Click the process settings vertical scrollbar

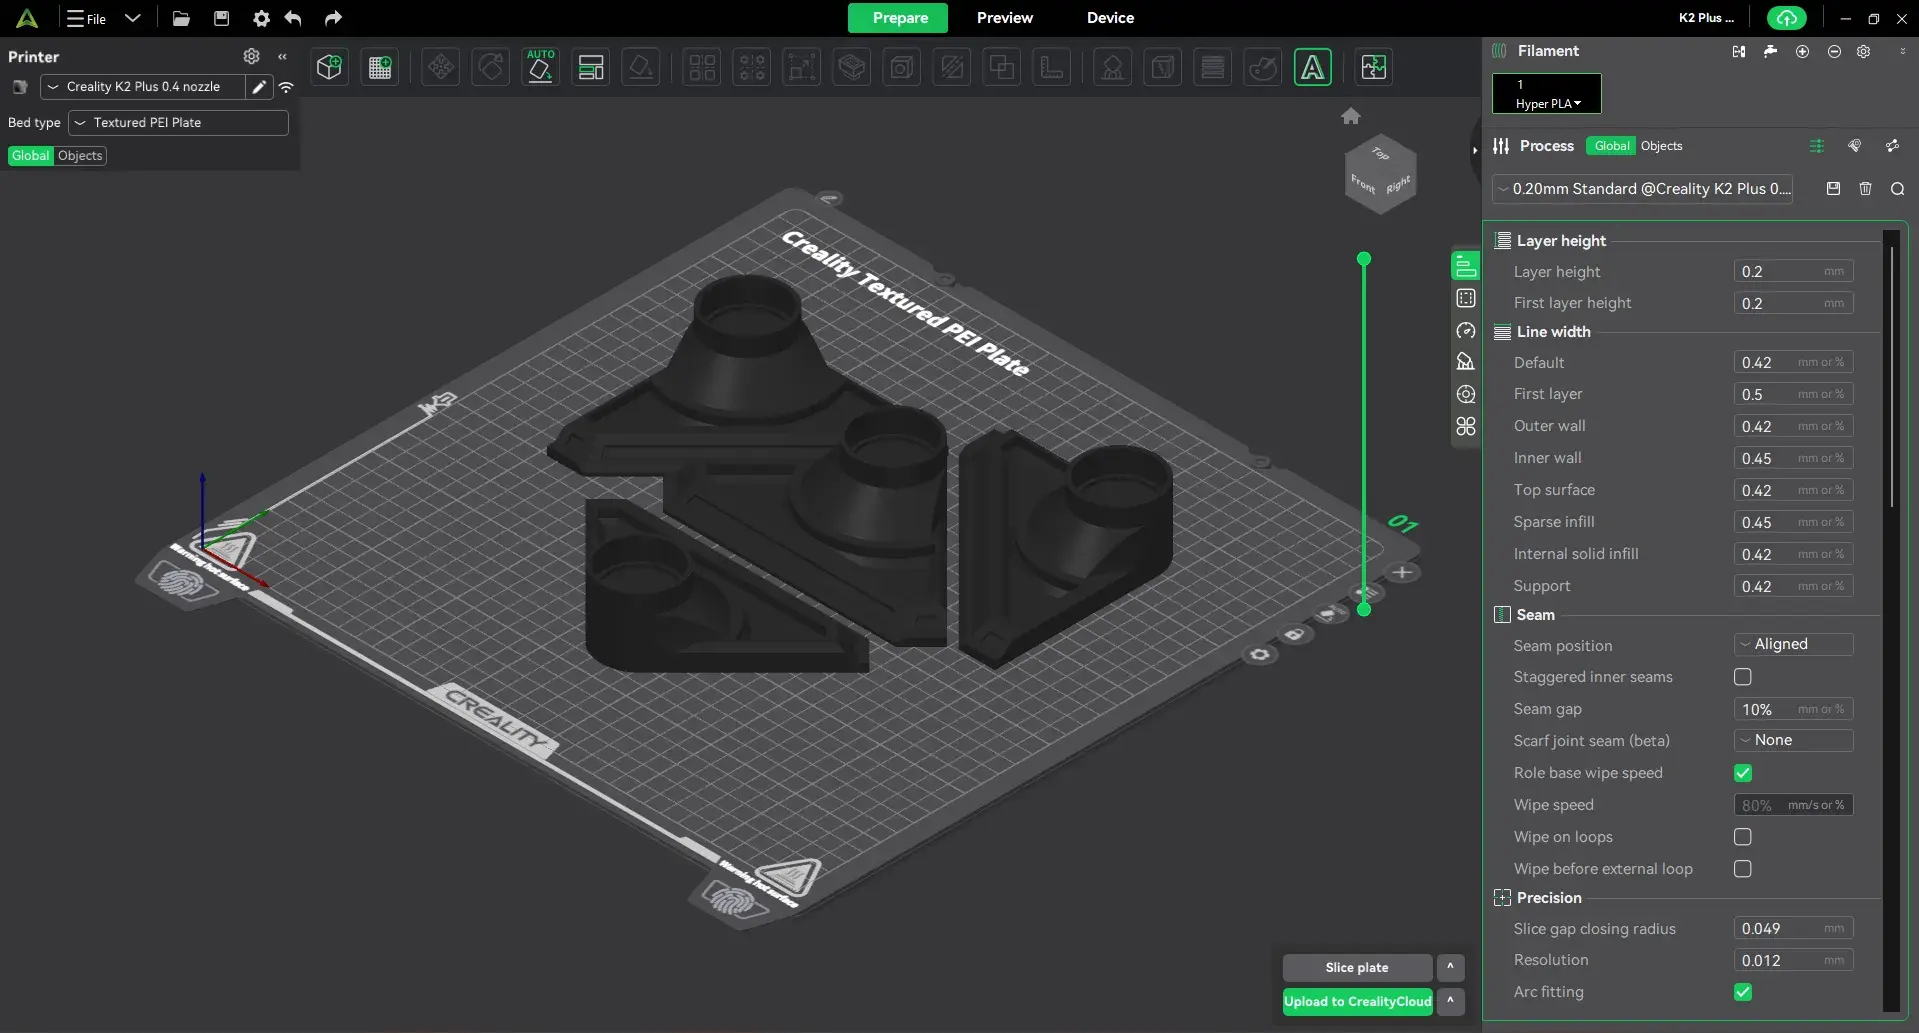(1891, 376)
